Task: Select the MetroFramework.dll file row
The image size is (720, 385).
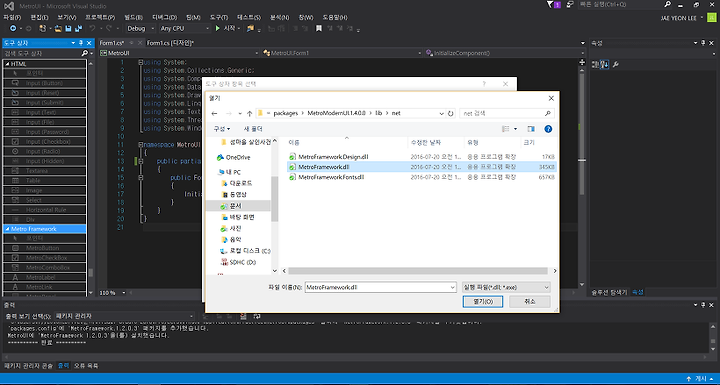Action: (422, 167)
